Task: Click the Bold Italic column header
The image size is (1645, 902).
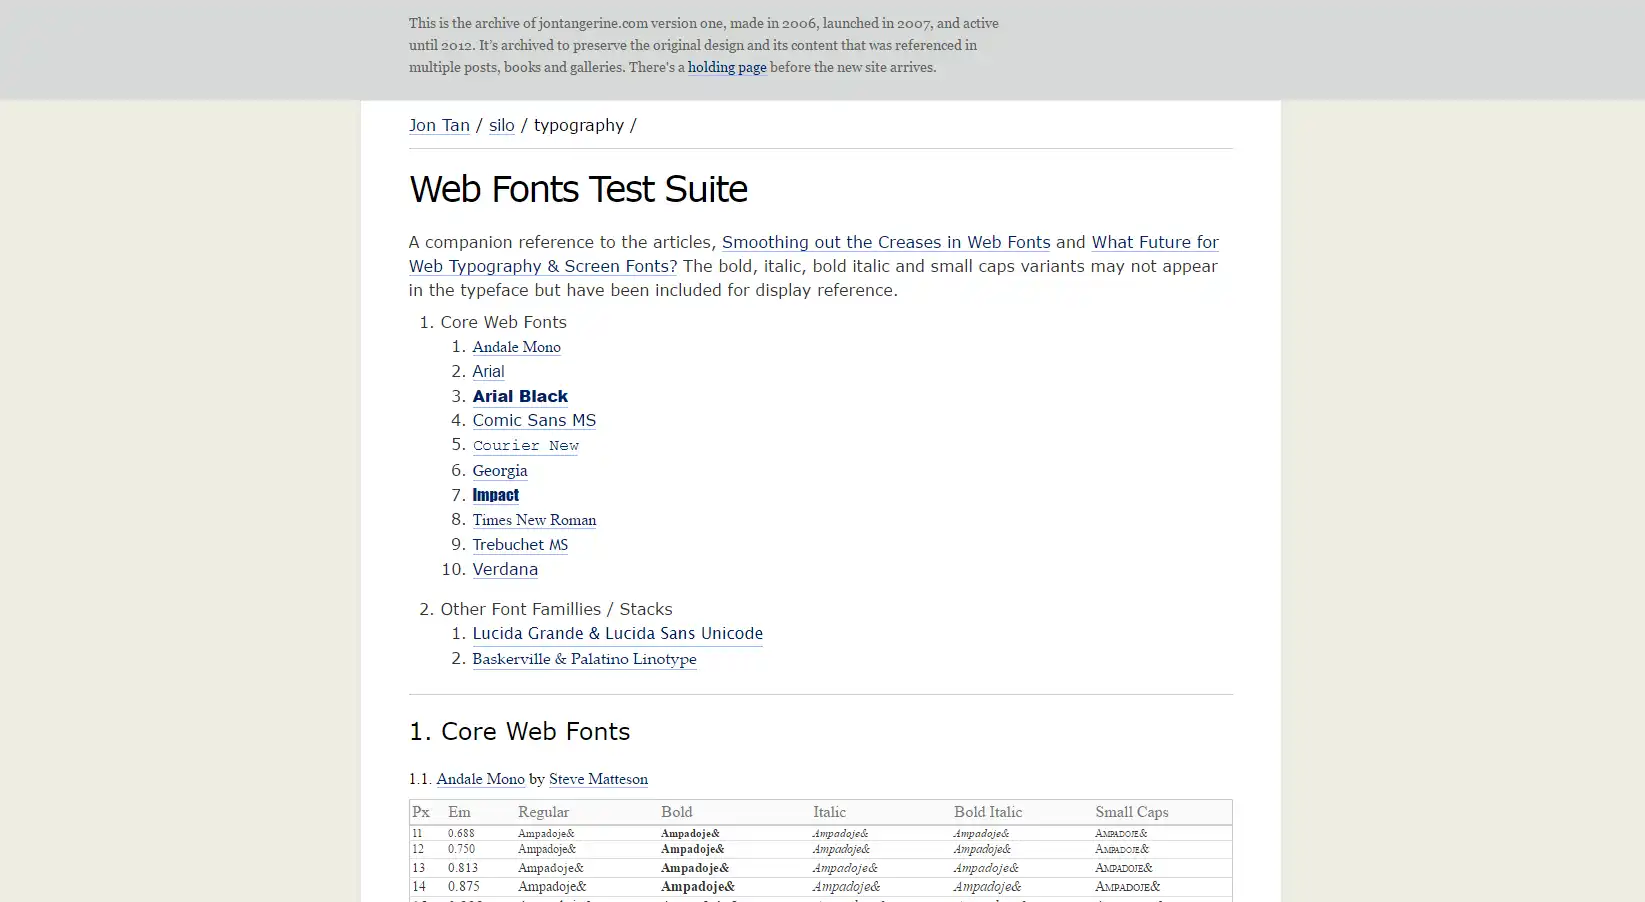Action: tap(988, 812)
